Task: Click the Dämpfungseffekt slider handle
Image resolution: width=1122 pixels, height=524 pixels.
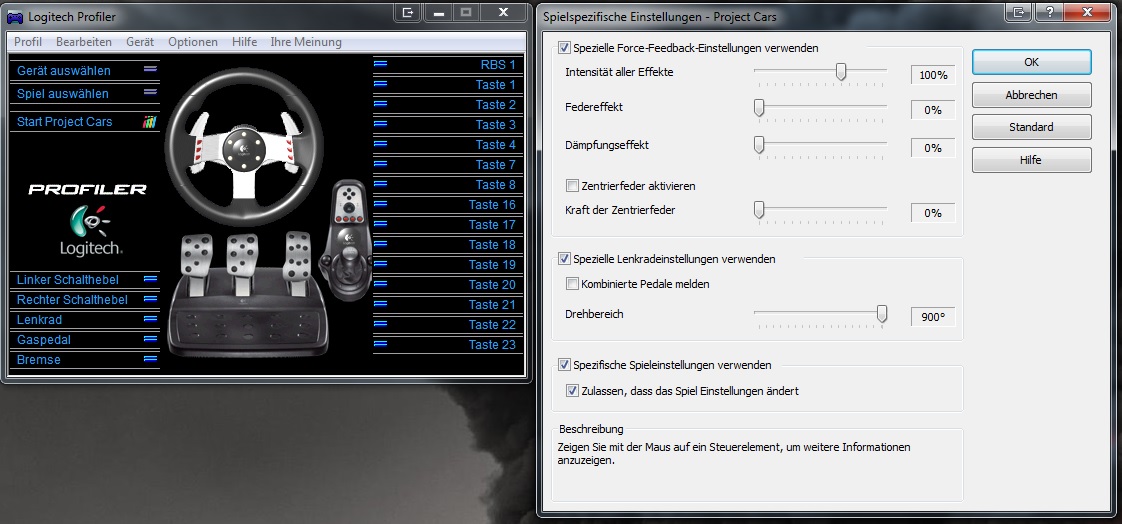Action: click(759, 145)
